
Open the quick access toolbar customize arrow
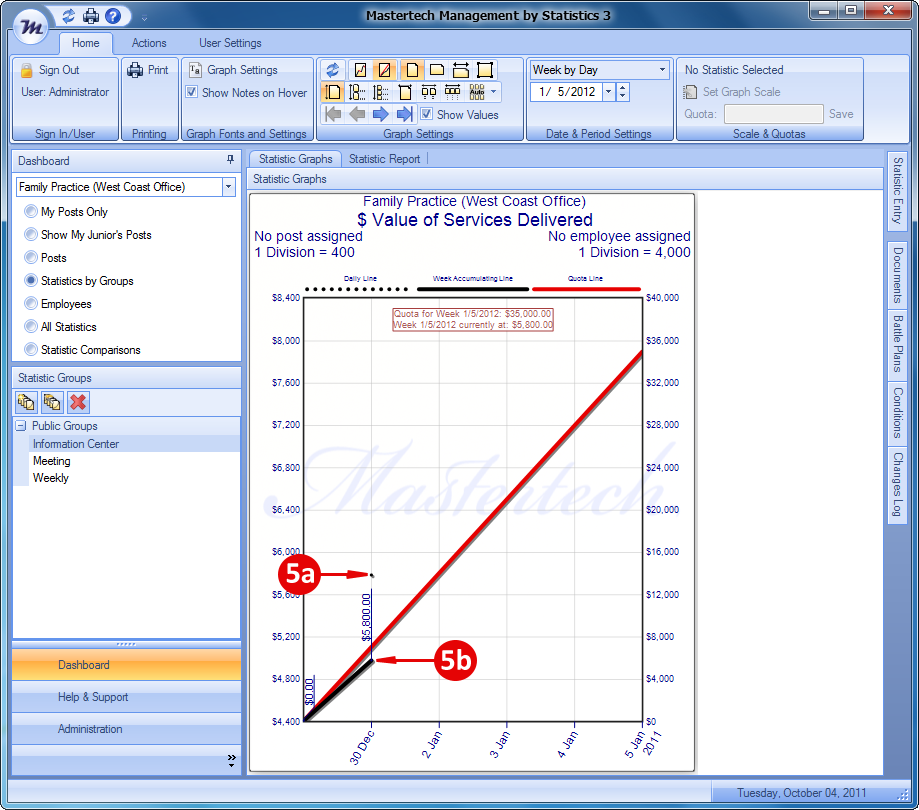click(x=144, y=18)
